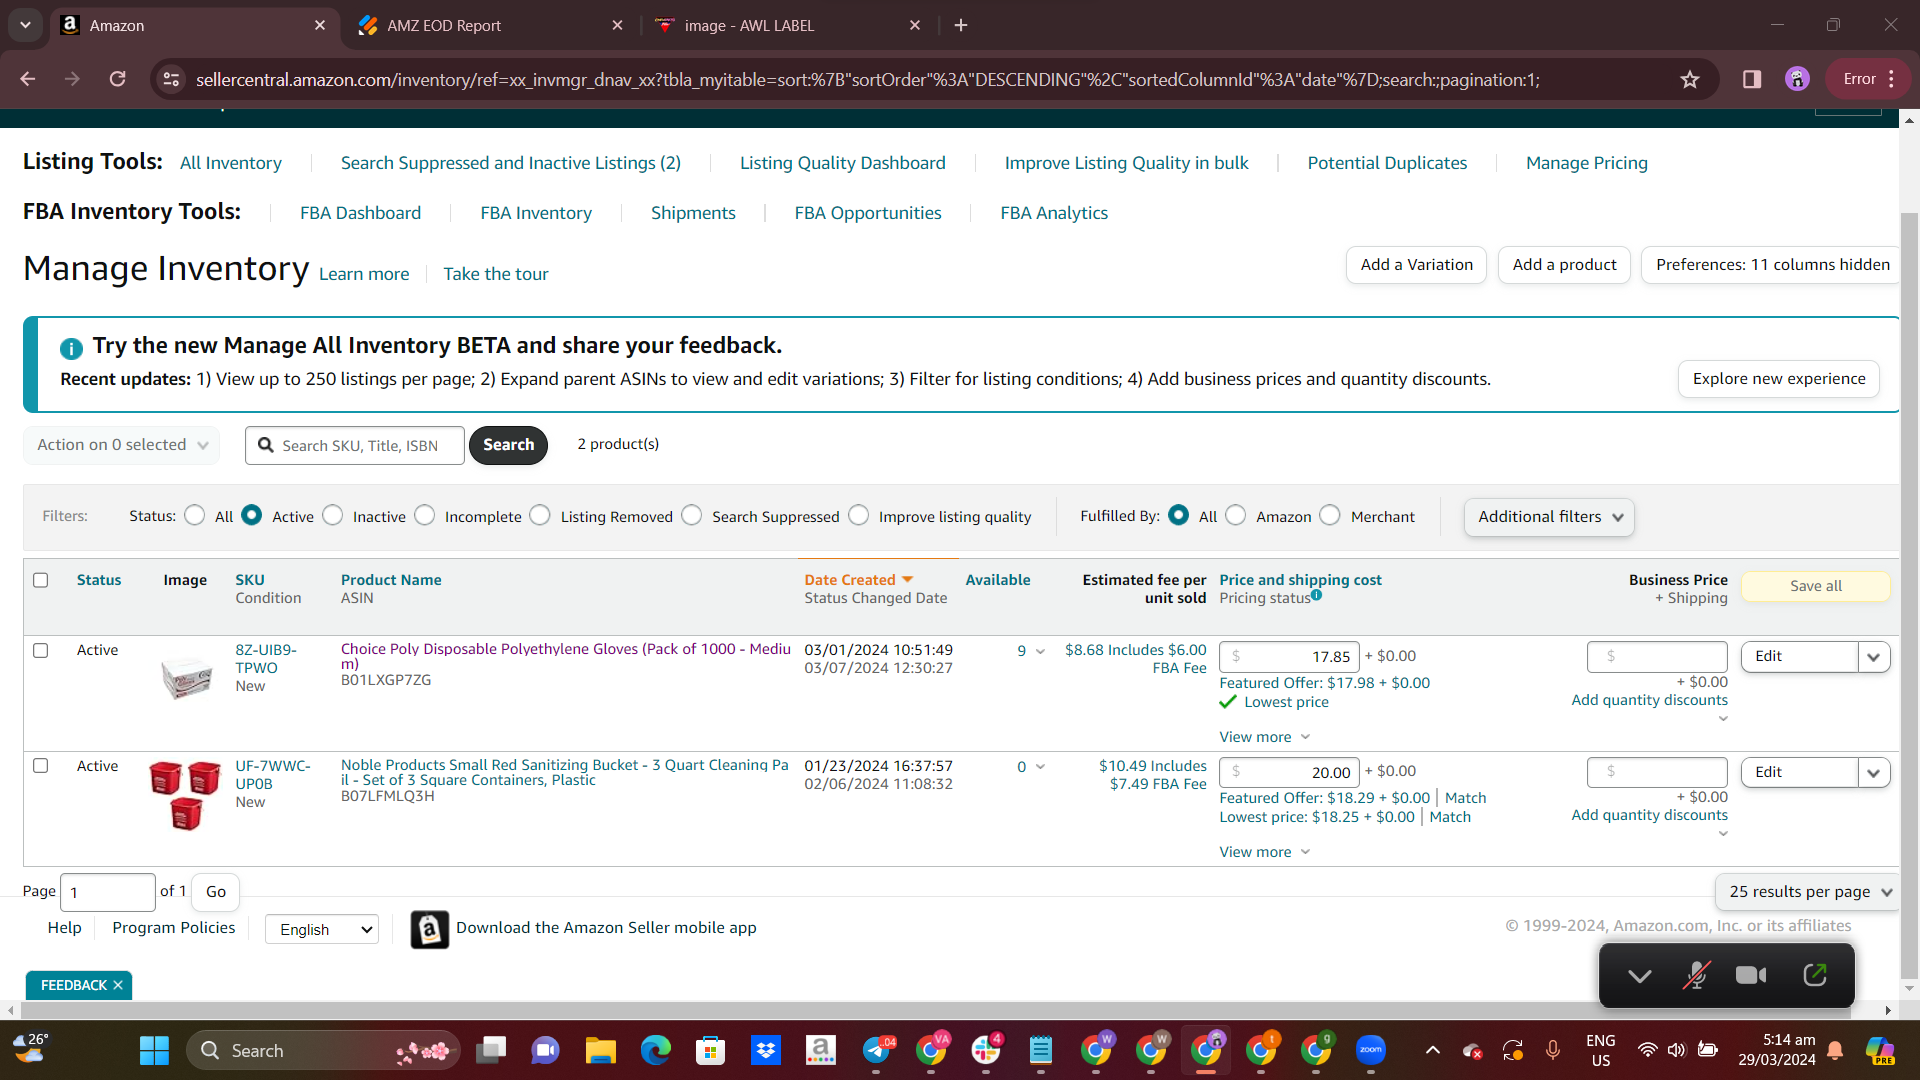Click the red sanitizing buckets thumbnail
Screen dimensions: 1920x1080
185,795
